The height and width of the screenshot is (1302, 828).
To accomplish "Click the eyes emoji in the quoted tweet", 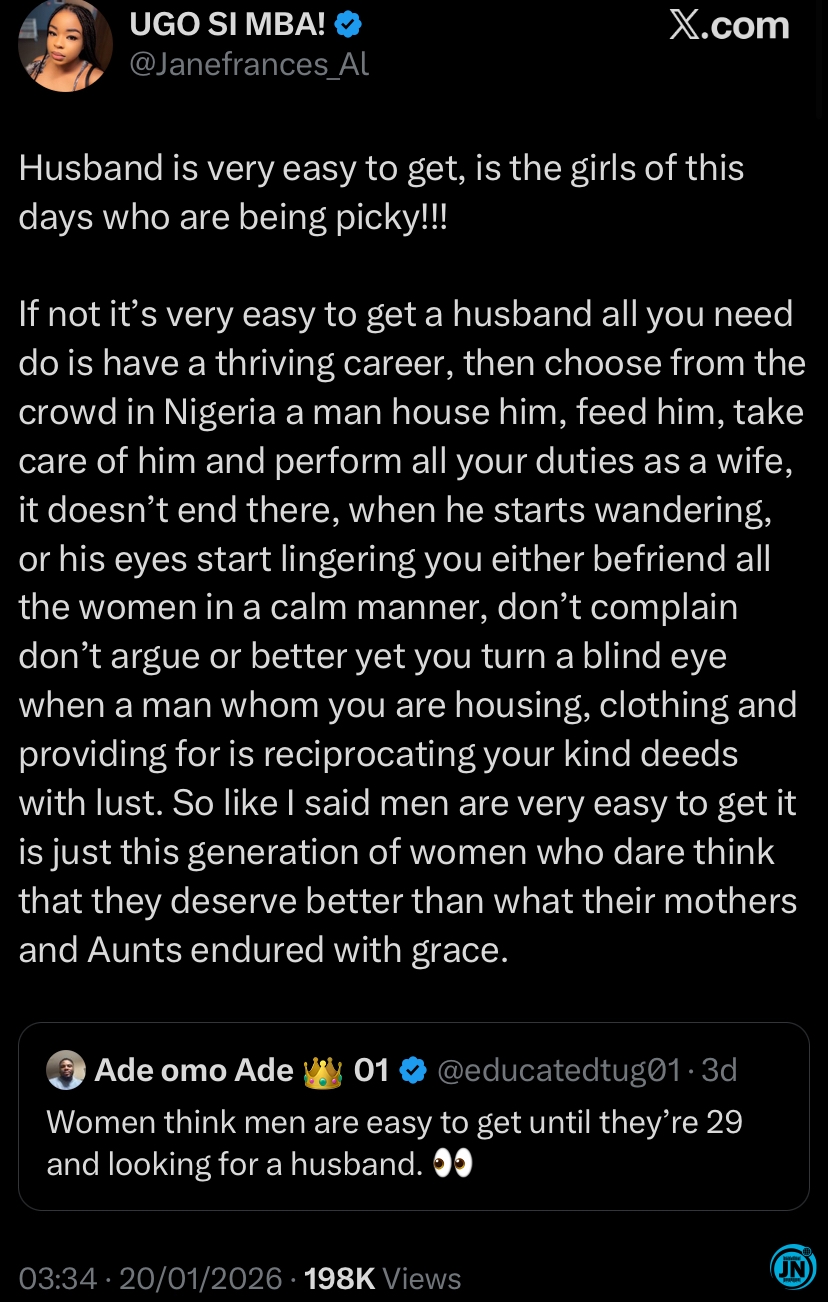I will [x=452, y=1165].
